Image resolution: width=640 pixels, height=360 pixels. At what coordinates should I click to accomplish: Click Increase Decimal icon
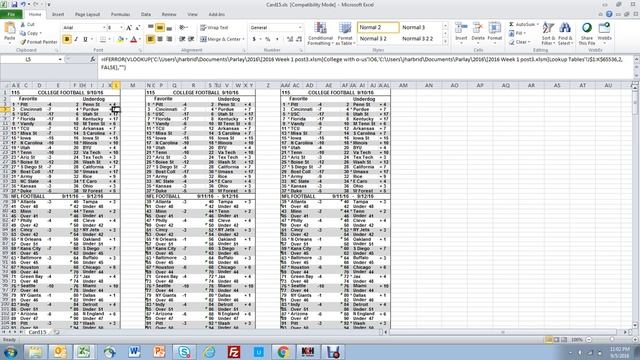coord(290,39)
